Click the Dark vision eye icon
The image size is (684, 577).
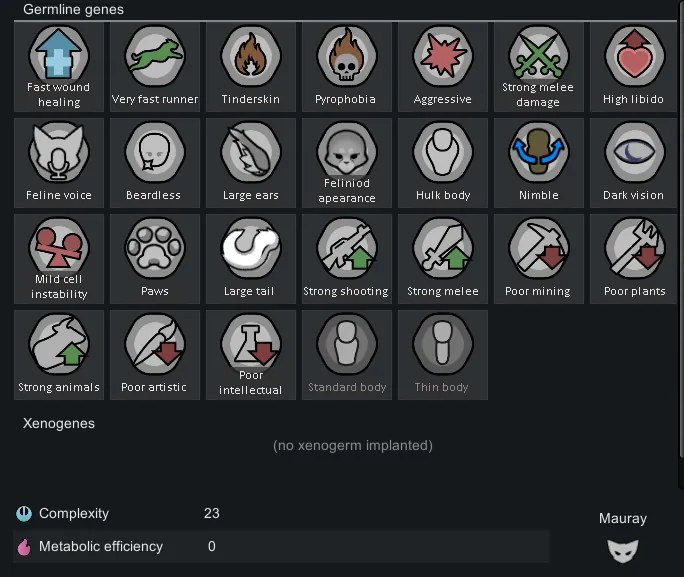pos(635,152)
